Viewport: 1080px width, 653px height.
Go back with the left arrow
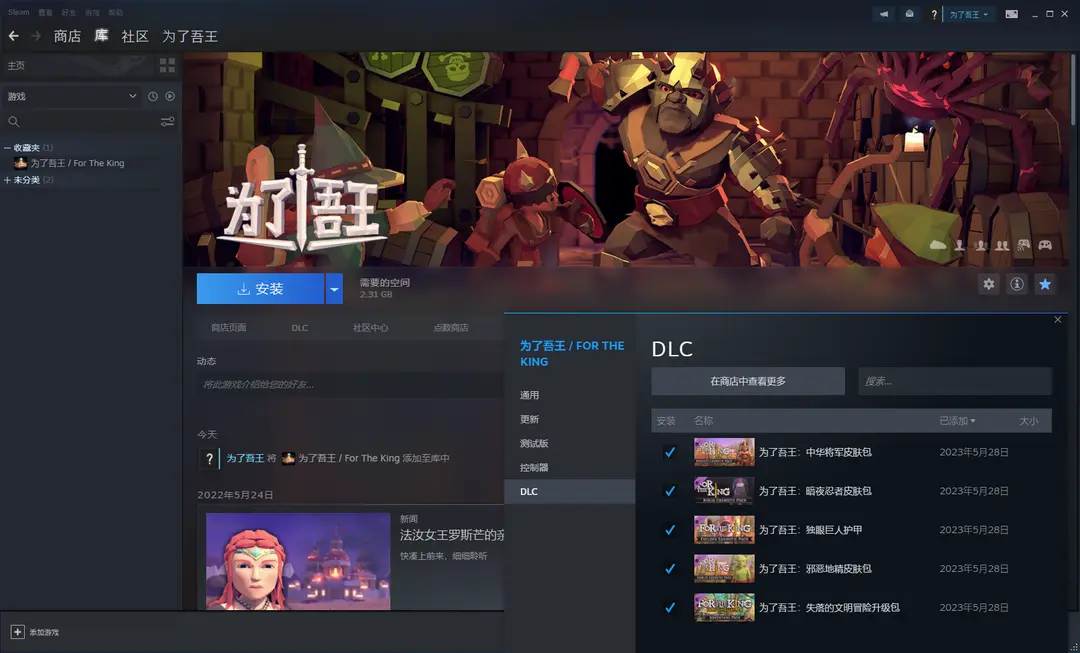coord(14,36)
